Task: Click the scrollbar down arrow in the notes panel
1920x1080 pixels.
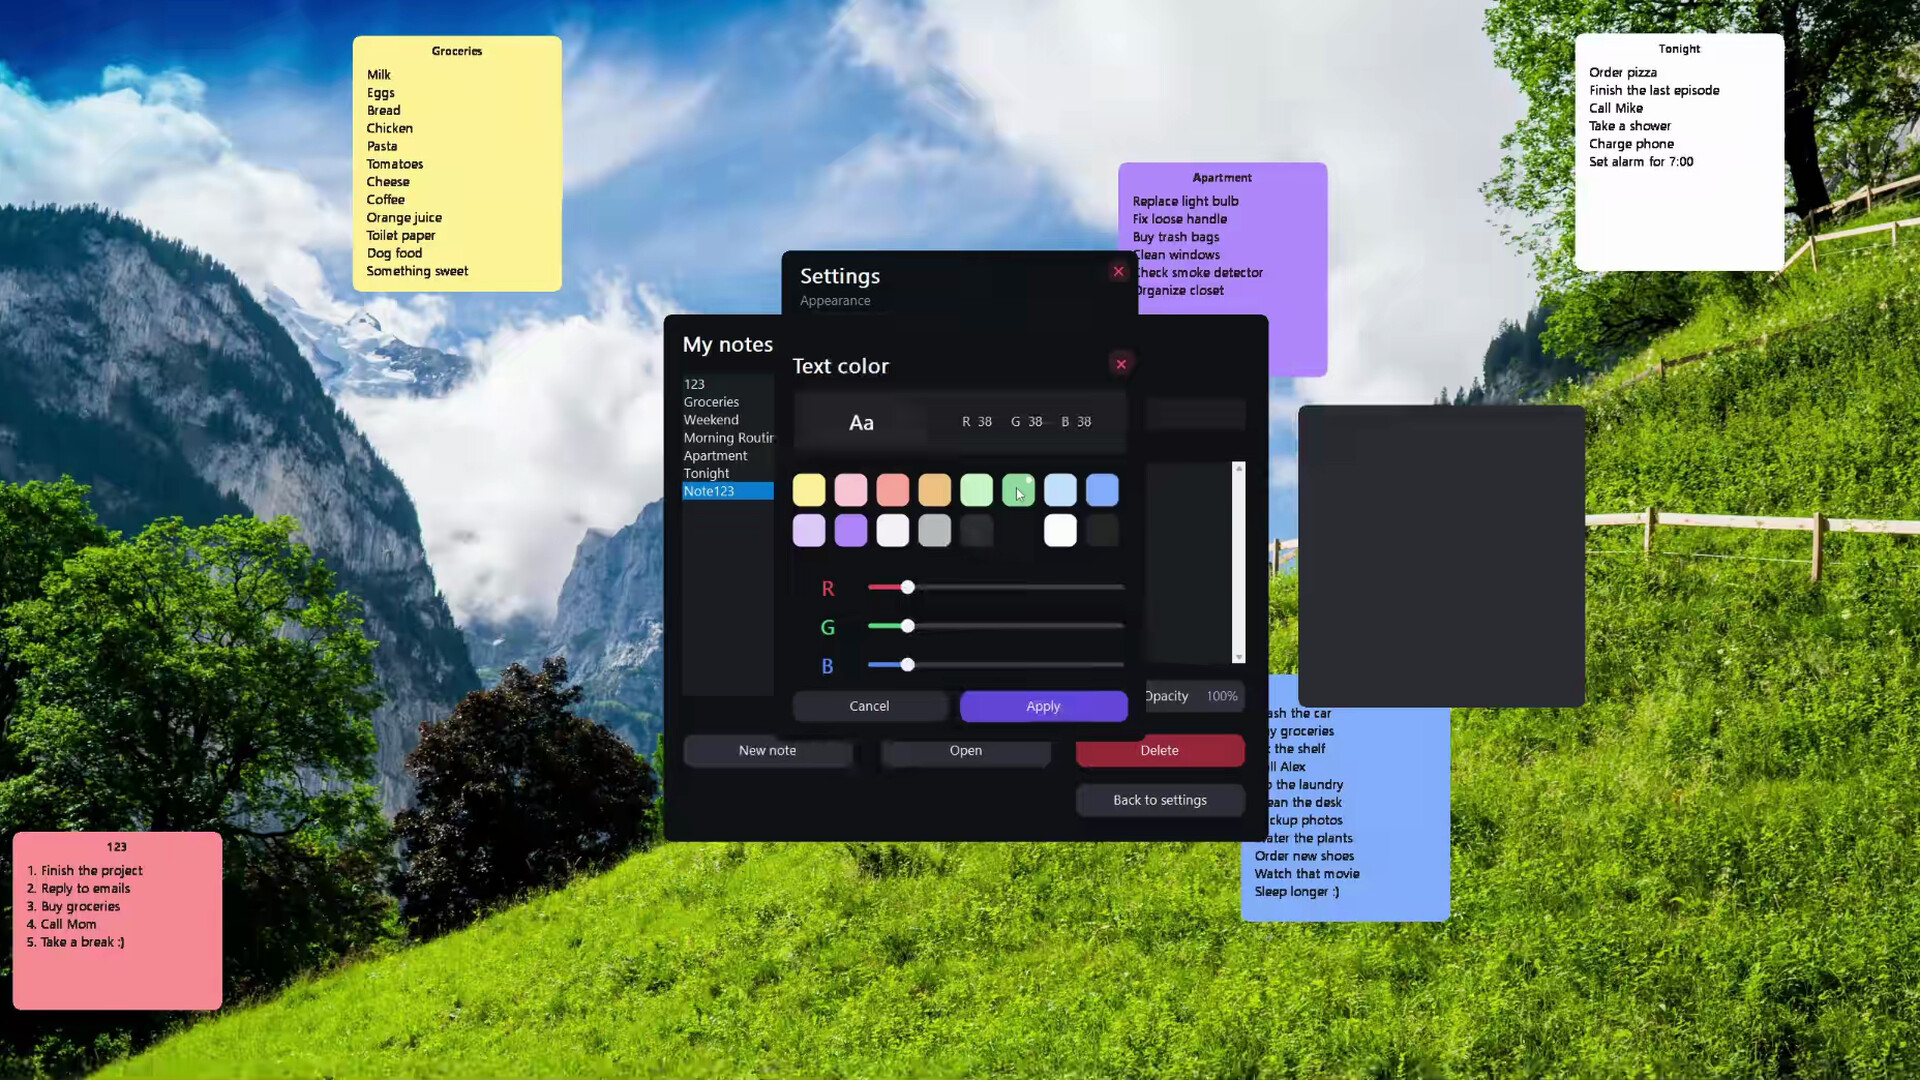Action: click(x=1239, y=657)
